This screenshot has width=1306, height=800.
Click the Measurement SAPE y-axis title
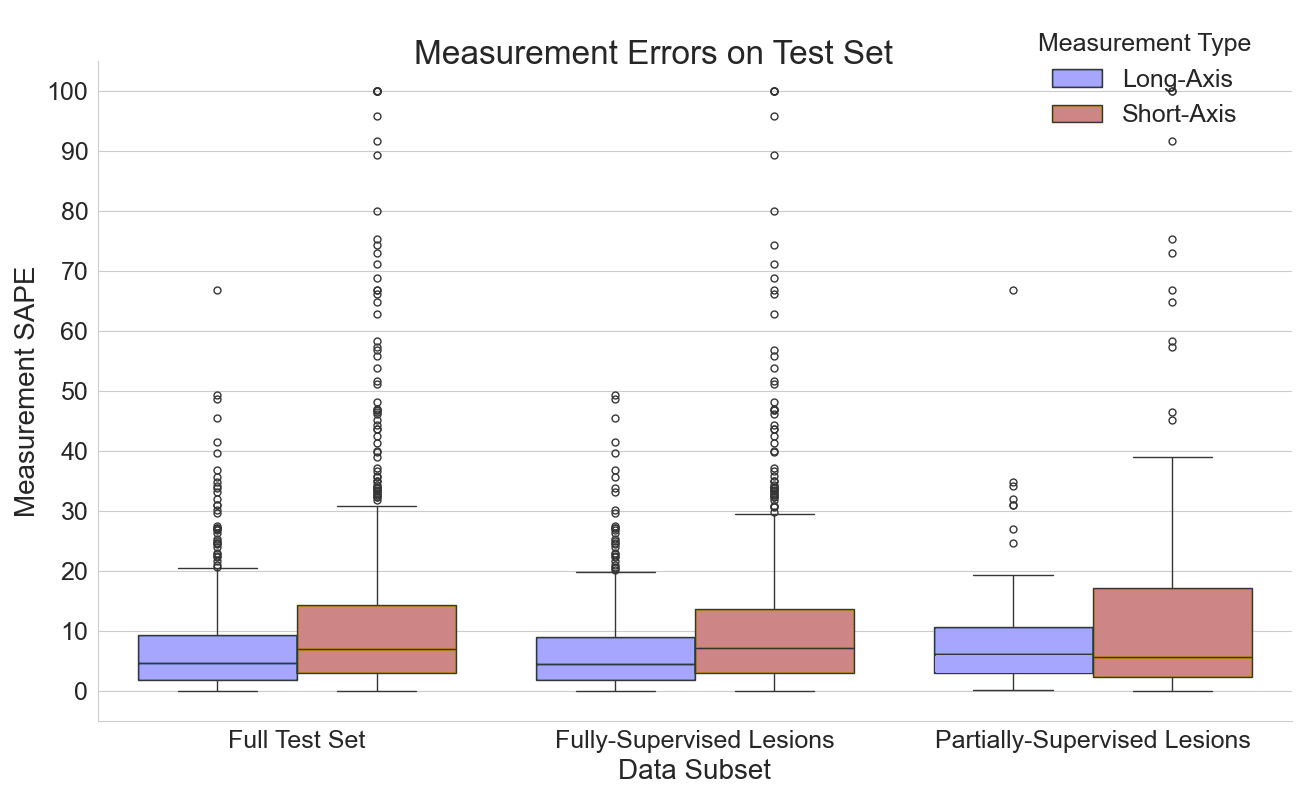click(x=26, y=391)
